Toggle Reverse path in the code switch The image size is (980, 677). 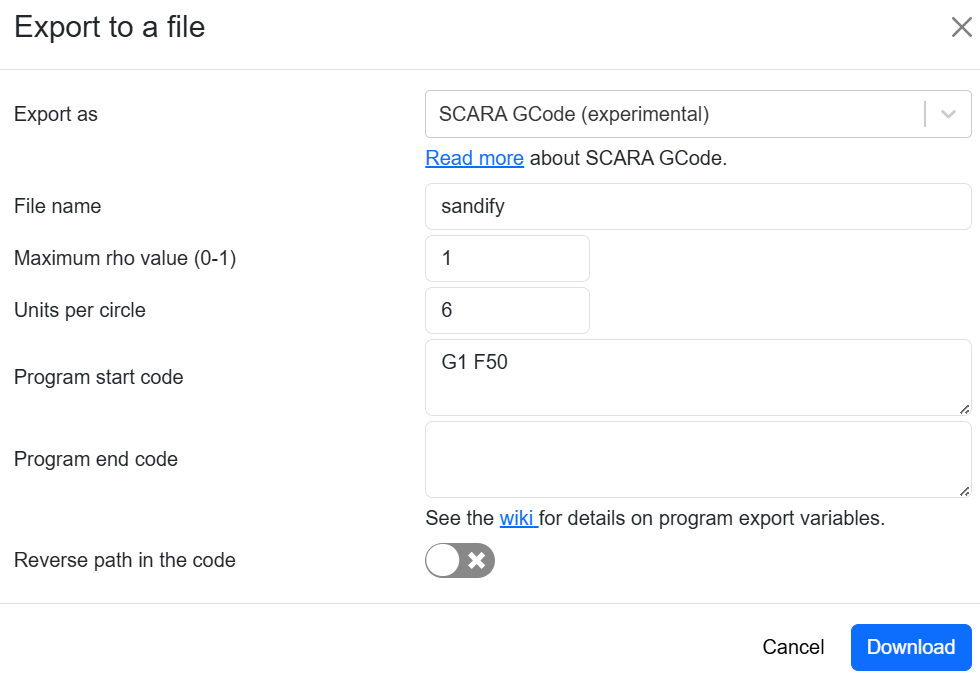(460, 561)
